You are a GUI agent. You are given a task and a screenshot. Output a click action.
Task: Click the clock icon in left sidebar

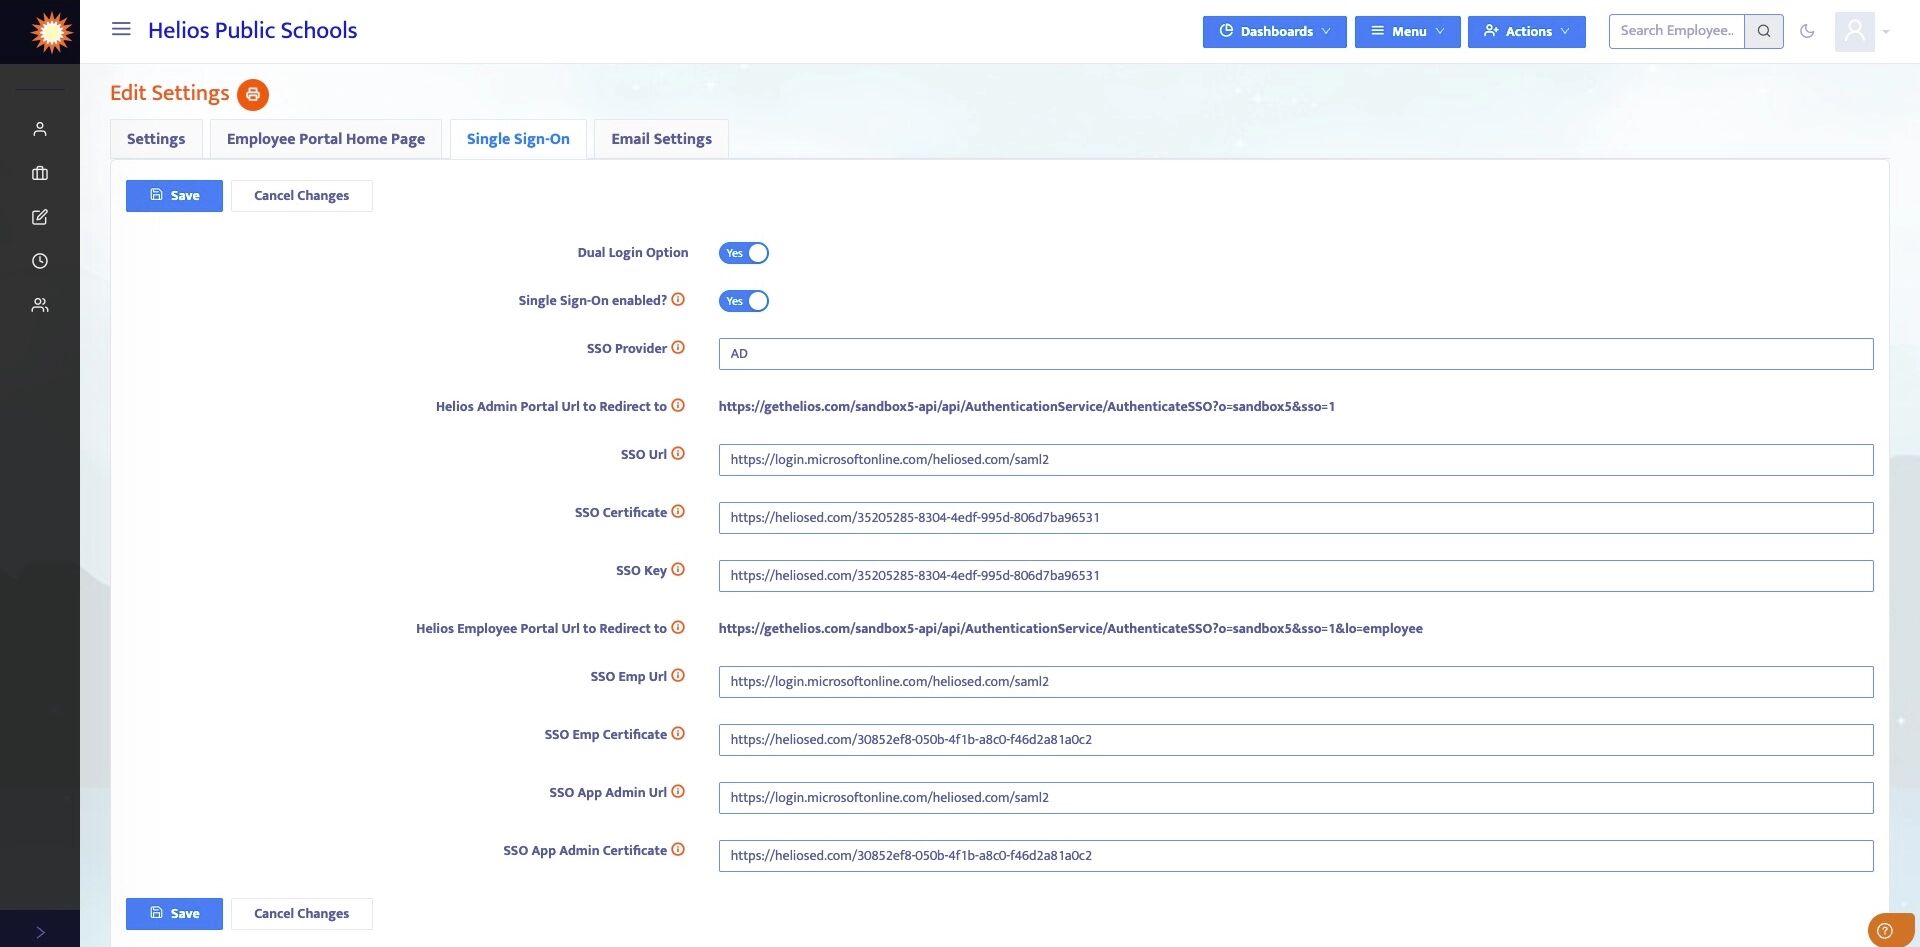pyautogui.click(x=40, y=261)
